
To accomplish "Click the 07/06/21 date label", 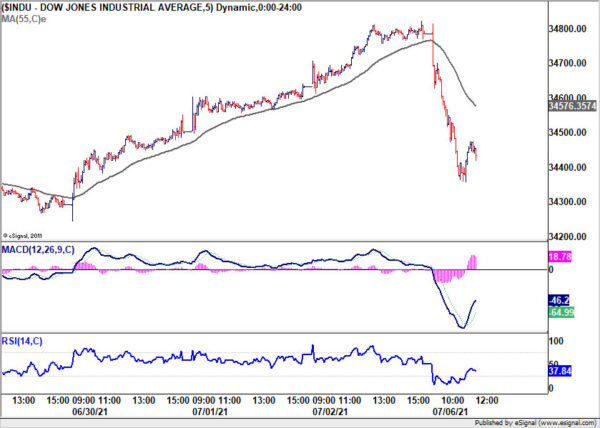I will point(450,412).
